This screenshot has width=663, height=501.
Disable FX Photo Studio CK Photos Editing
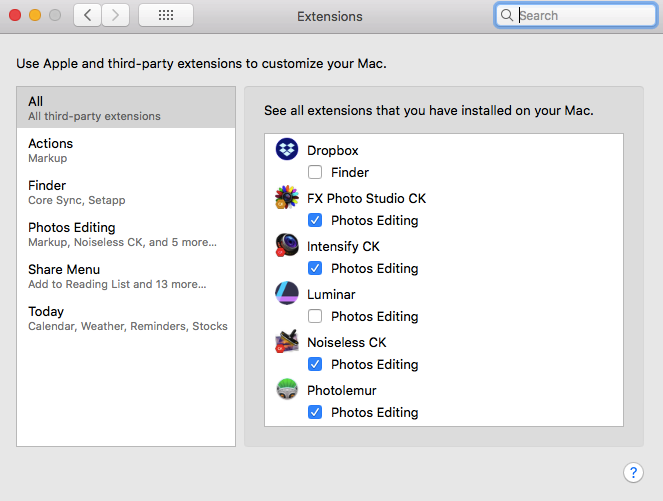pyautogui.click(x=315, y=220)
